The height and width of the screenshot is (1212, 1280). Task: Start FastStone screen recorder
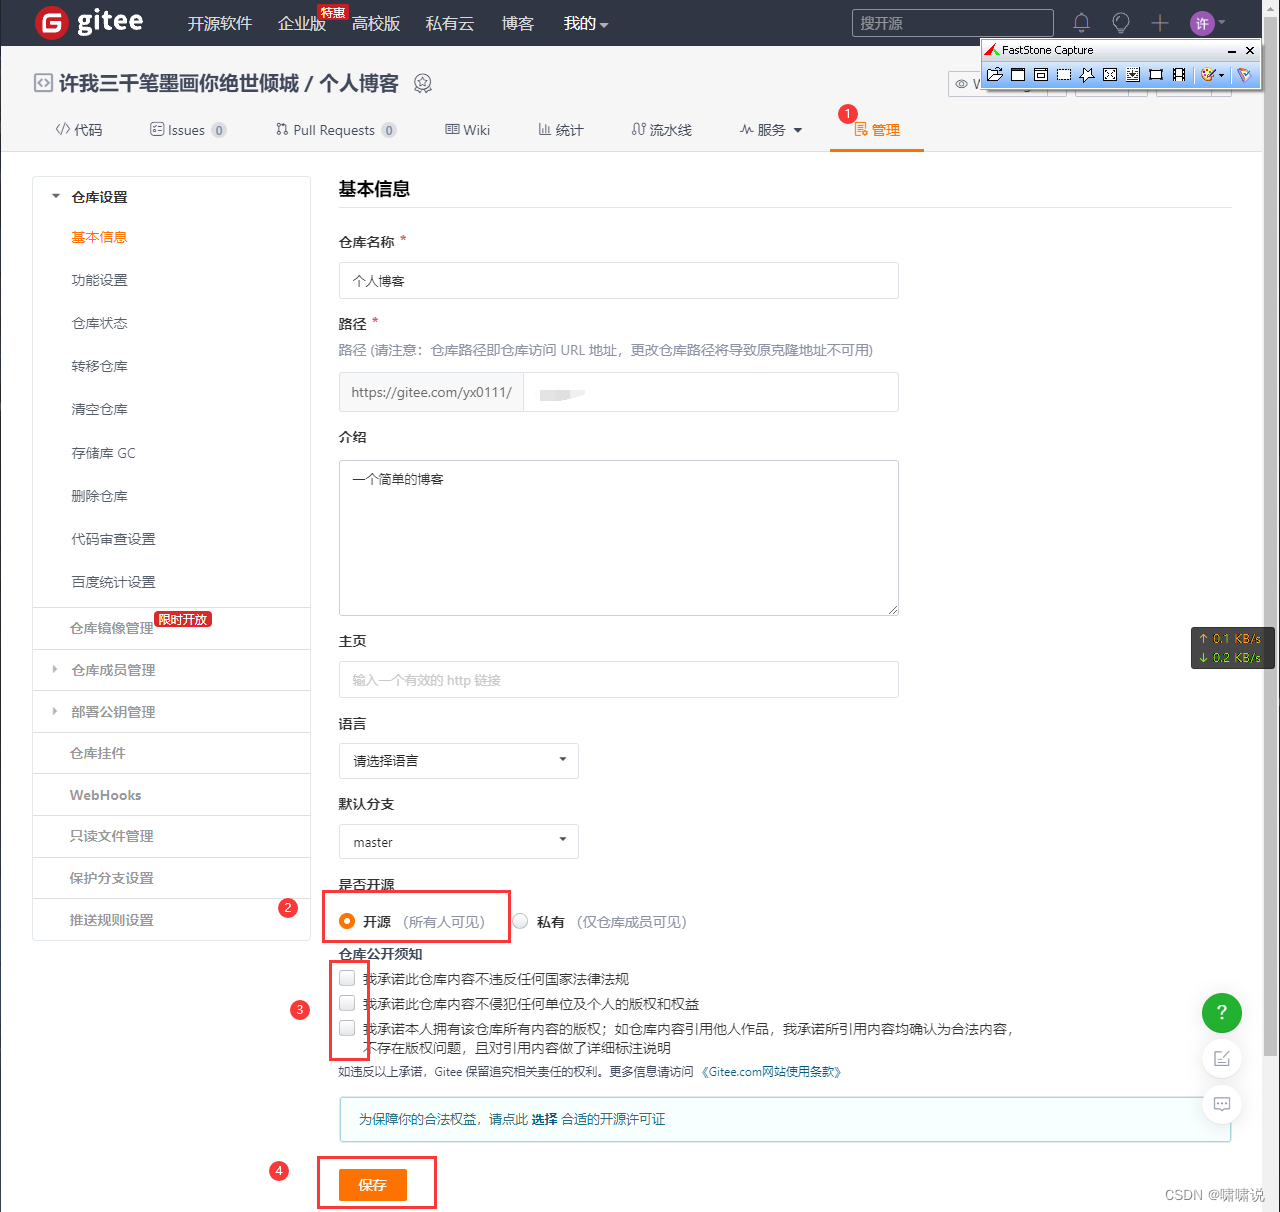1179,74
